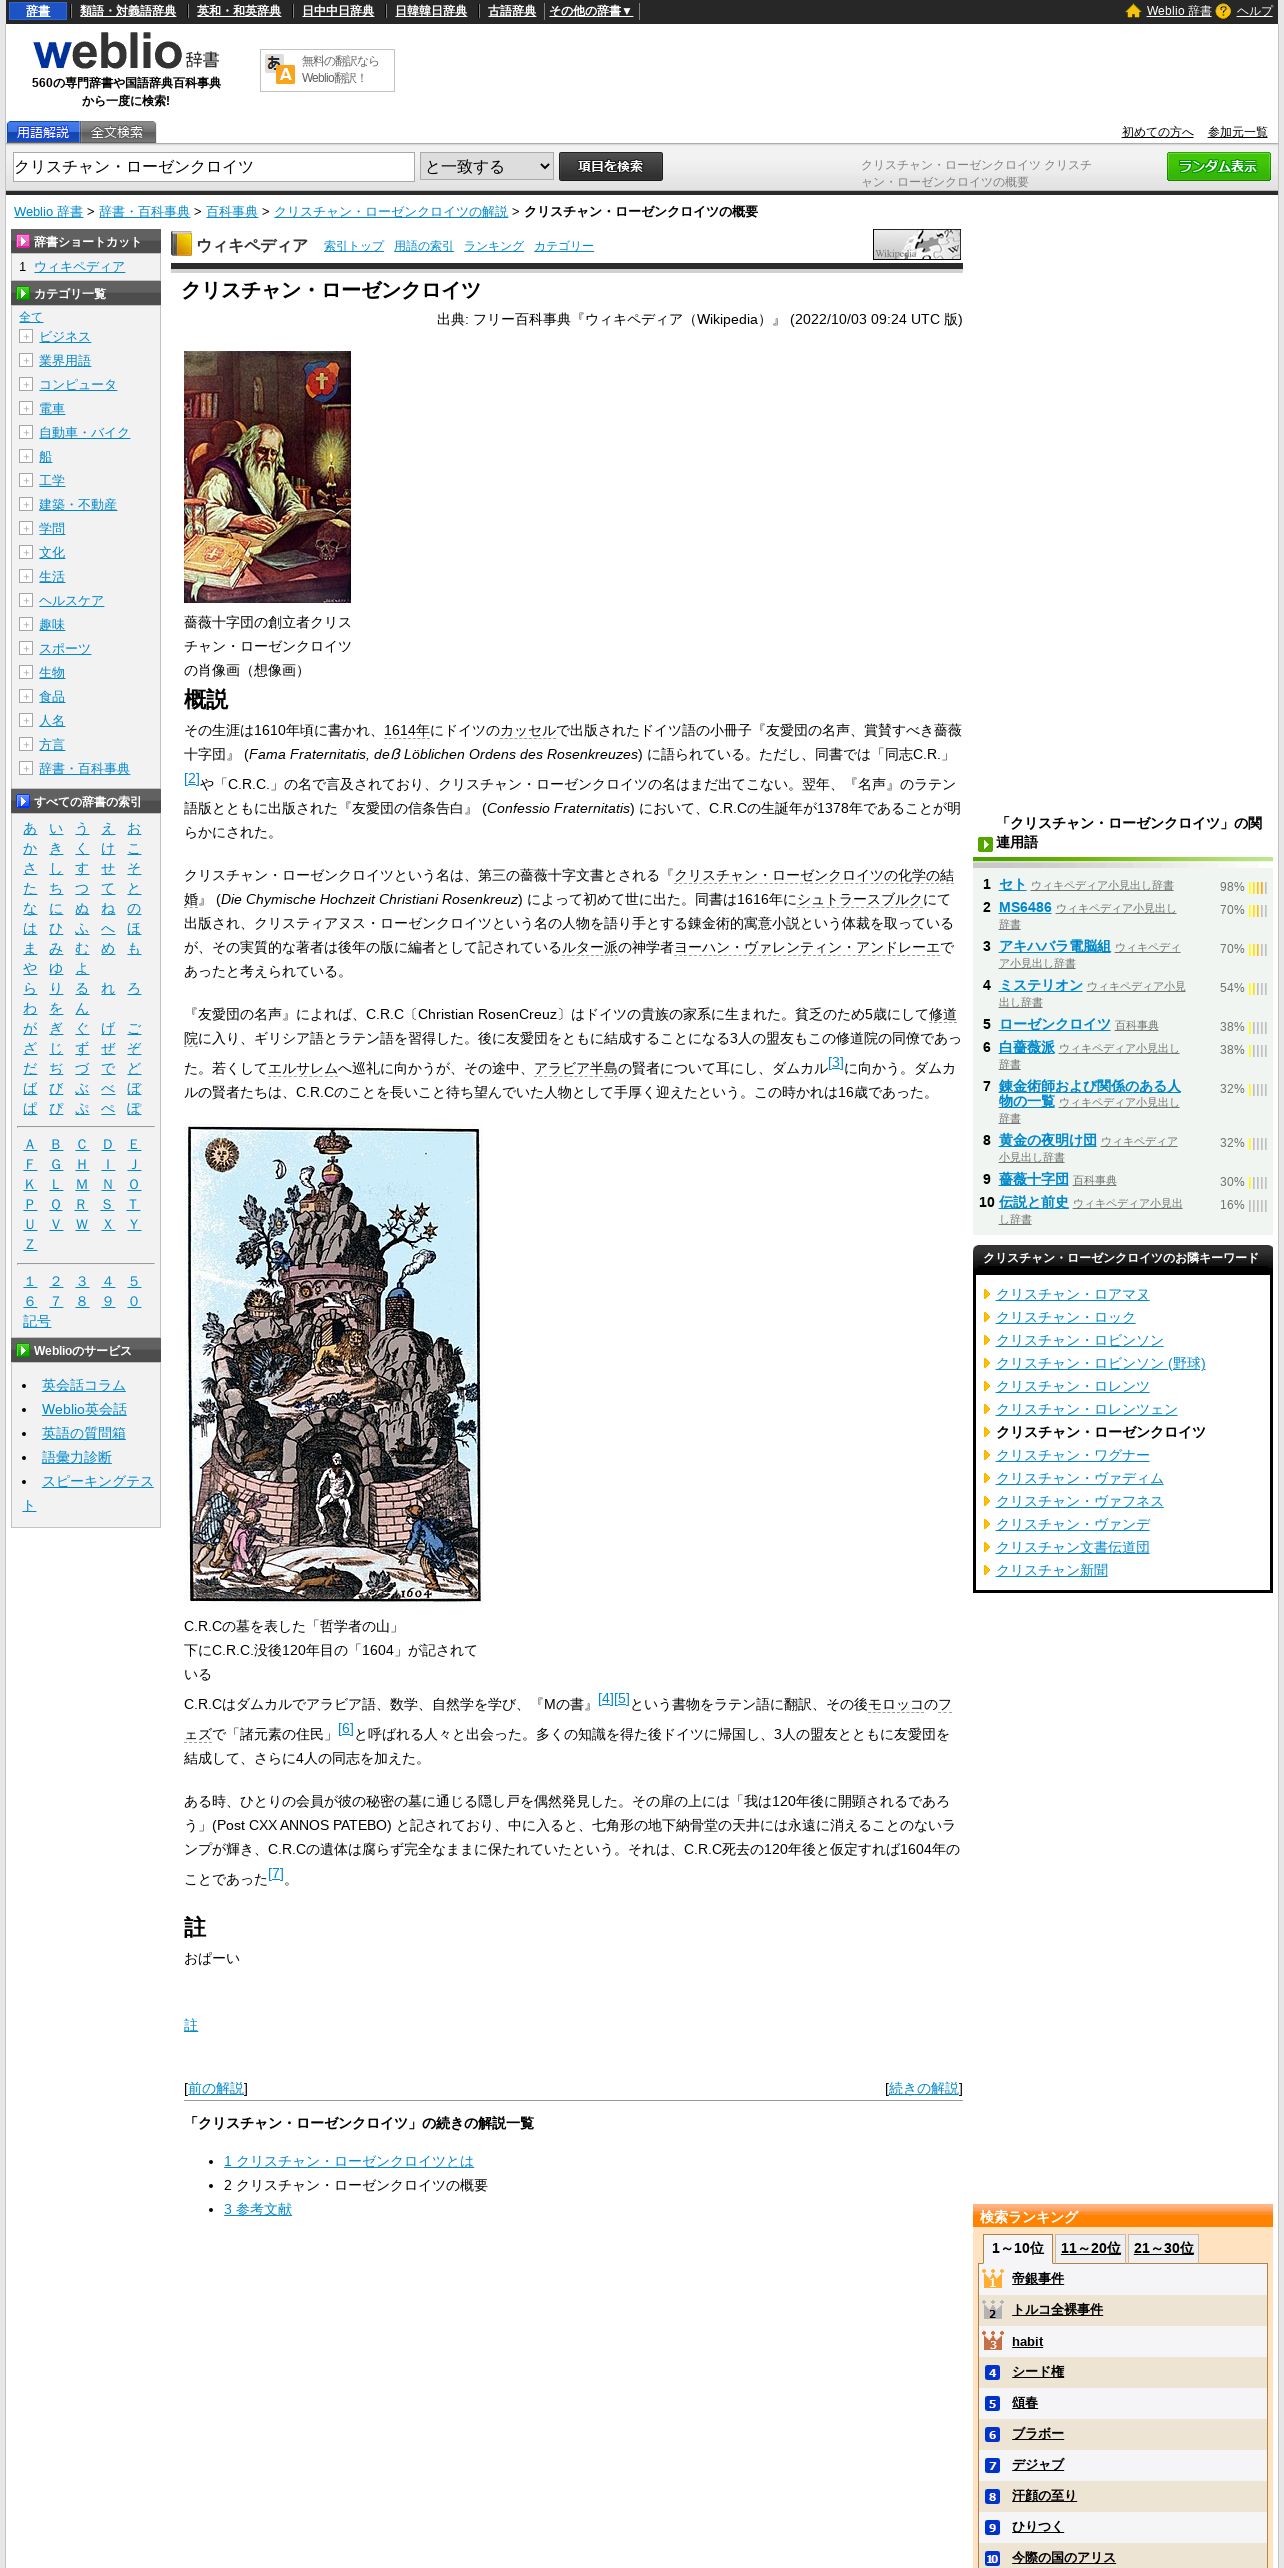Click footnote reference [3]

[836, 1063]
